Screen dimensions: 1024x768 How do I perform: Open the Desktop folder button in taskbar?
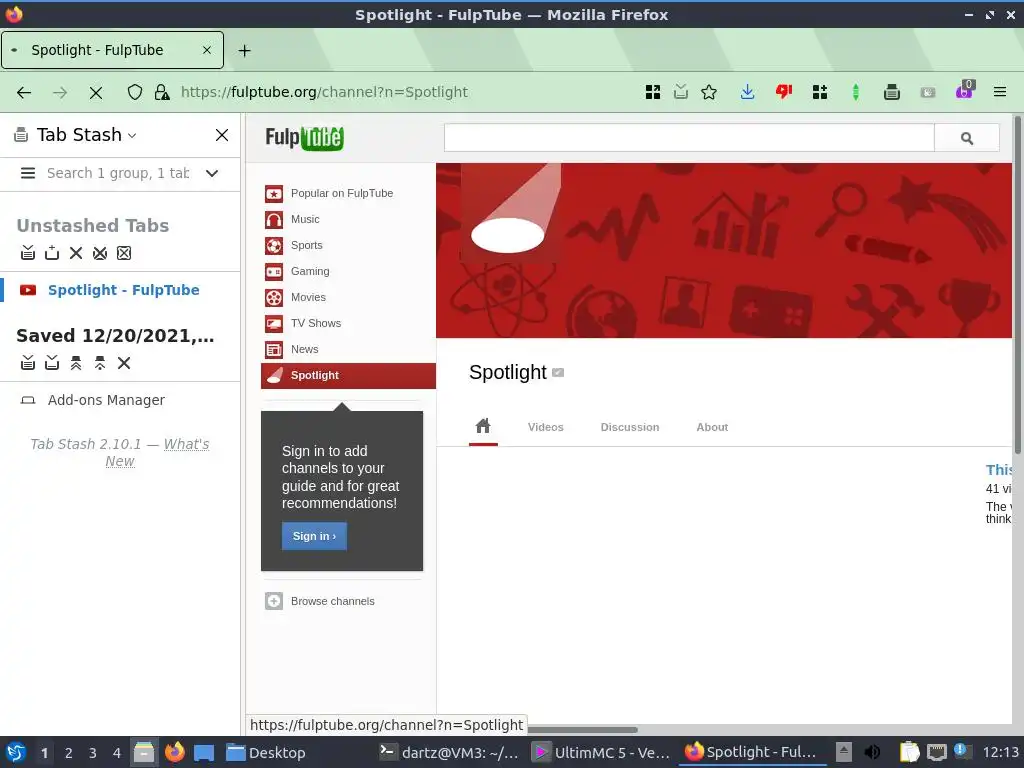point(265,752)
